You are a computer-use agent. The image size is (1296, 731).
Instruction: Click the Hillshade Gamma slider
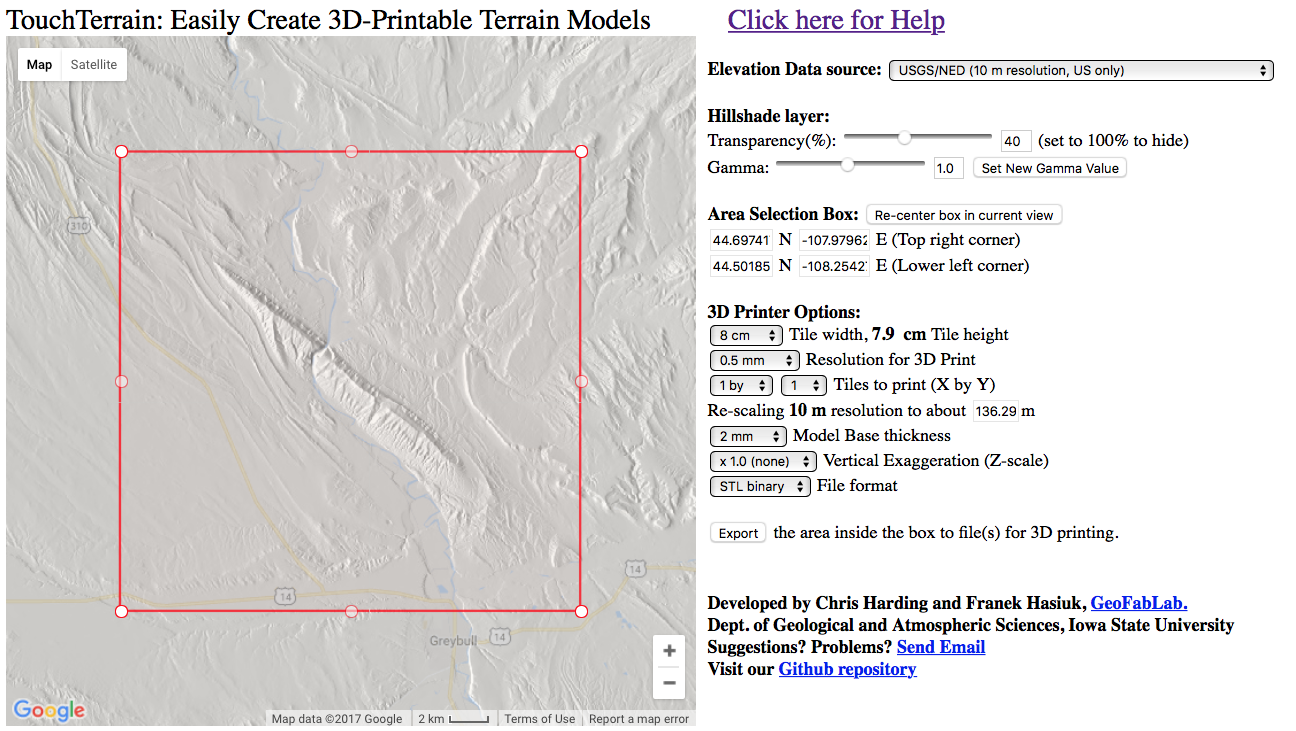tap(850, 165)
